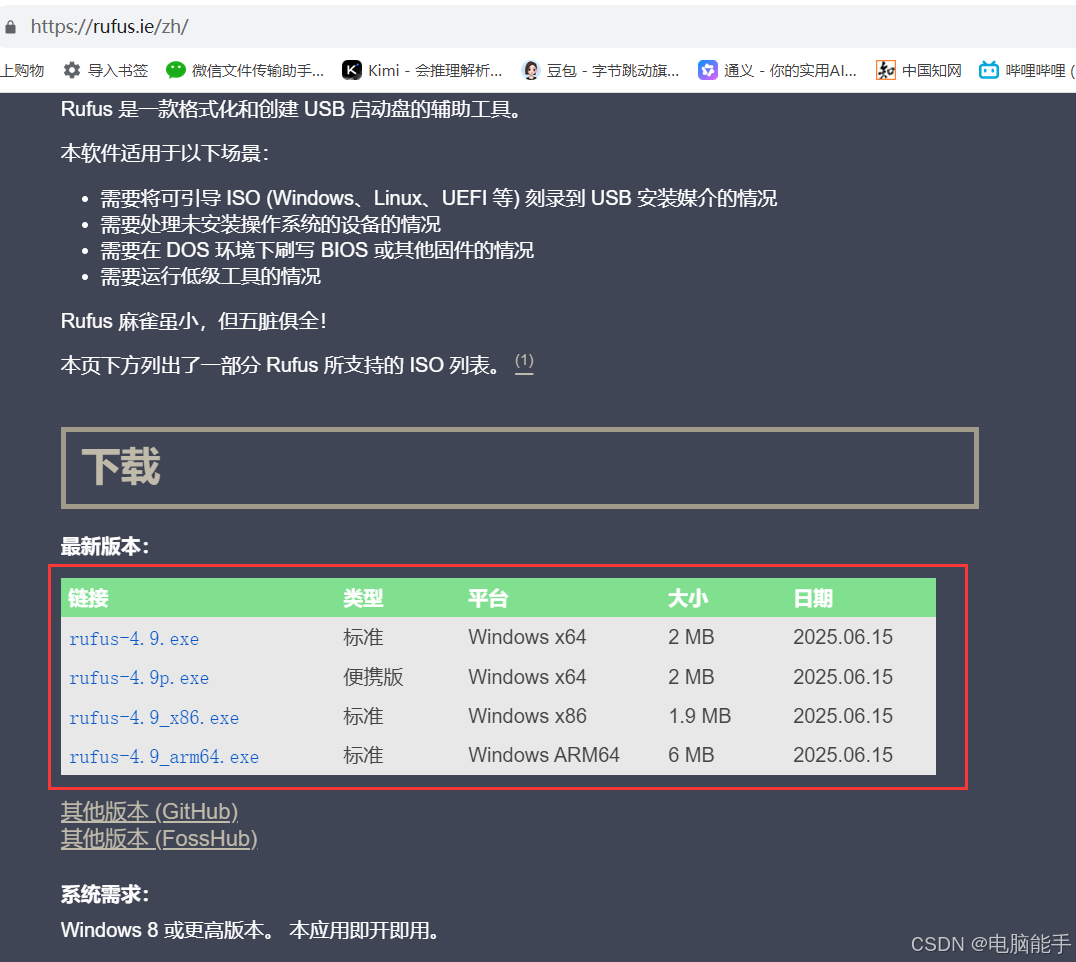The width and height of the screenshot is (1076, 962).
Task: Open 其他版本 (FossHub) link
Action: (x=159, y=838)
